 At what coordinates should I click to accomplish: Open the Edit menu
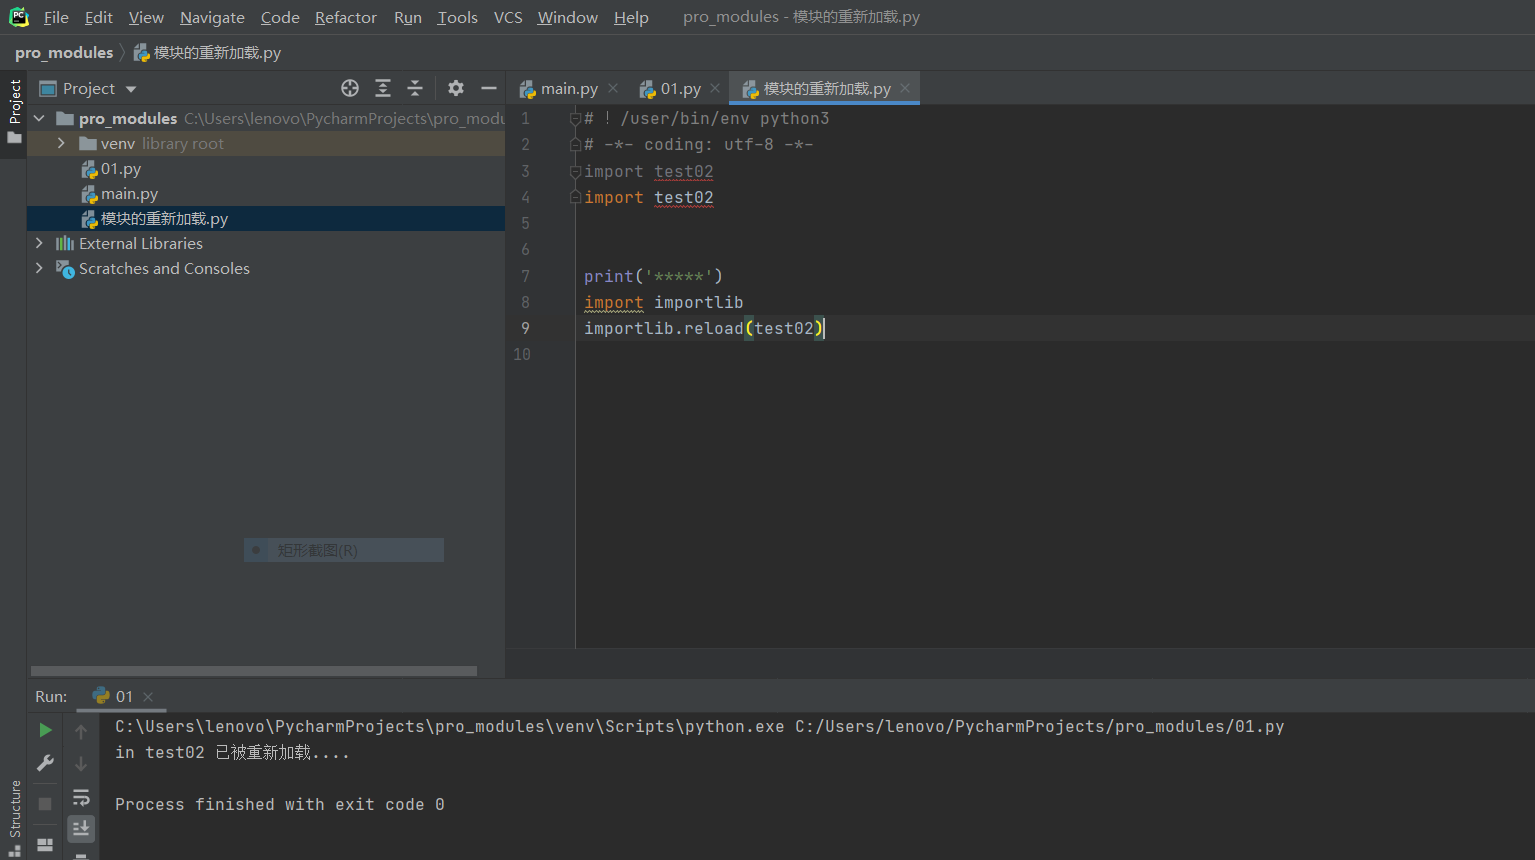point(98,17)
